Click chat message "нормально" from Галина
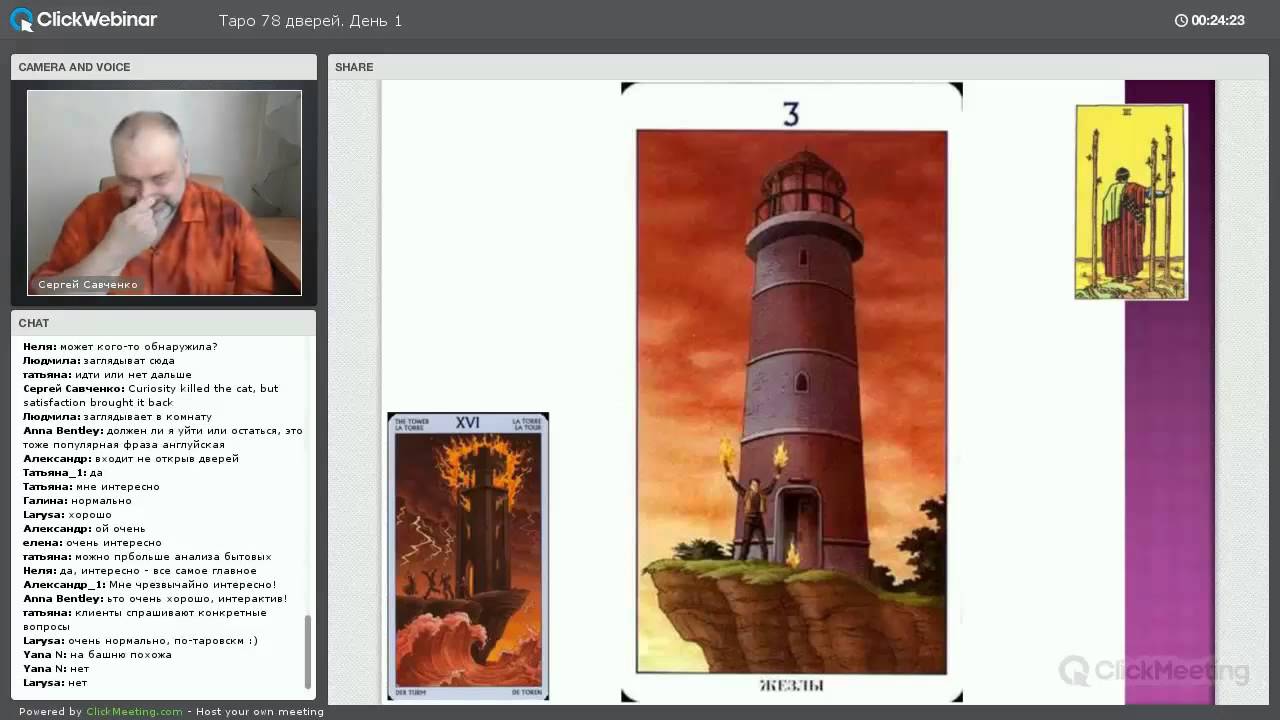The image size is (1280, 720). [101, 501]
